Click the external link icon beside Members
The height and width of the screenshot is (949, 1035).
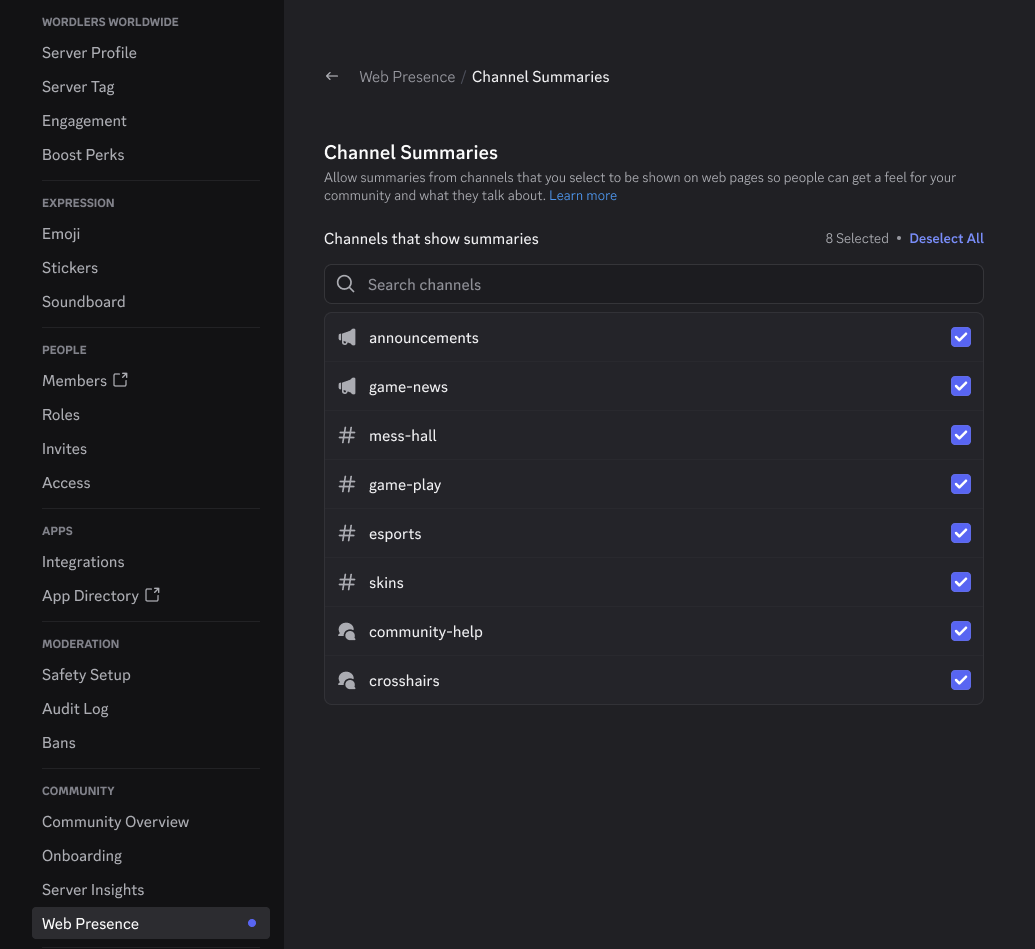[120, 379]
